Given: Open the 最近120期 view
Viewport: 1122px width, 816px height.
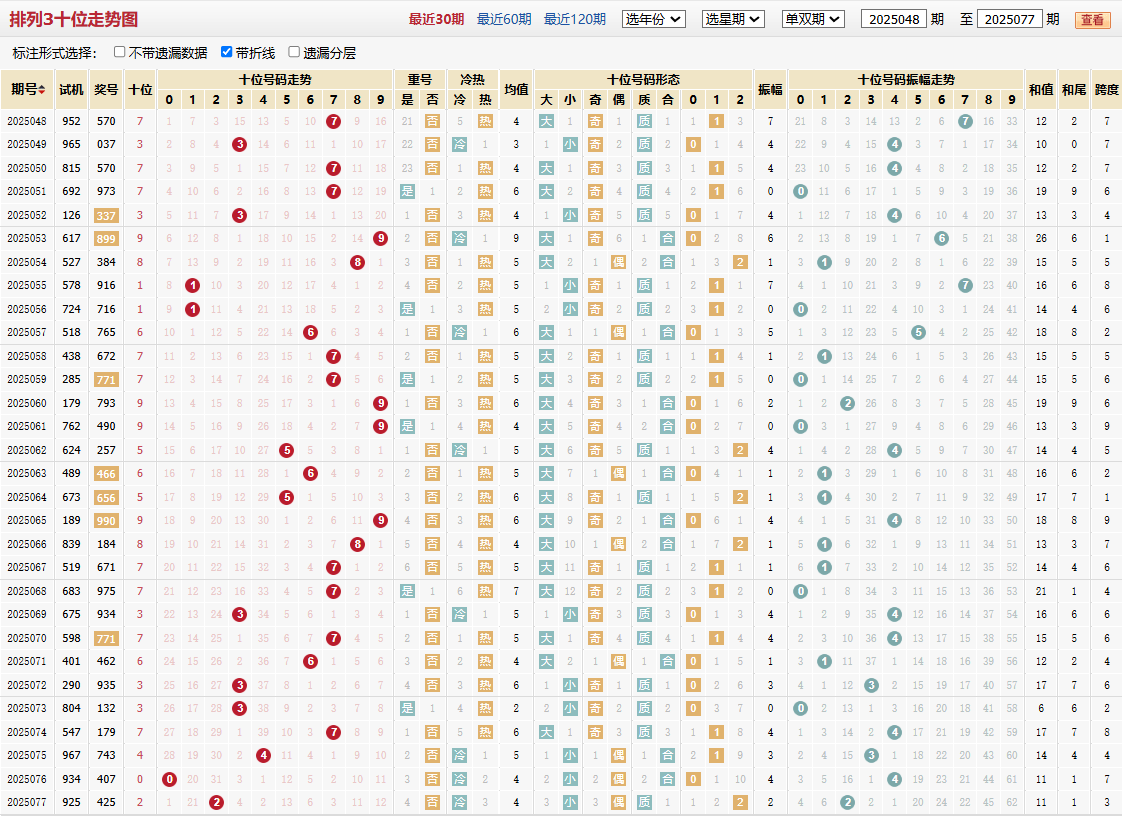Looking at the screenshot, I should pyautogui.click(x=575, y=19).
